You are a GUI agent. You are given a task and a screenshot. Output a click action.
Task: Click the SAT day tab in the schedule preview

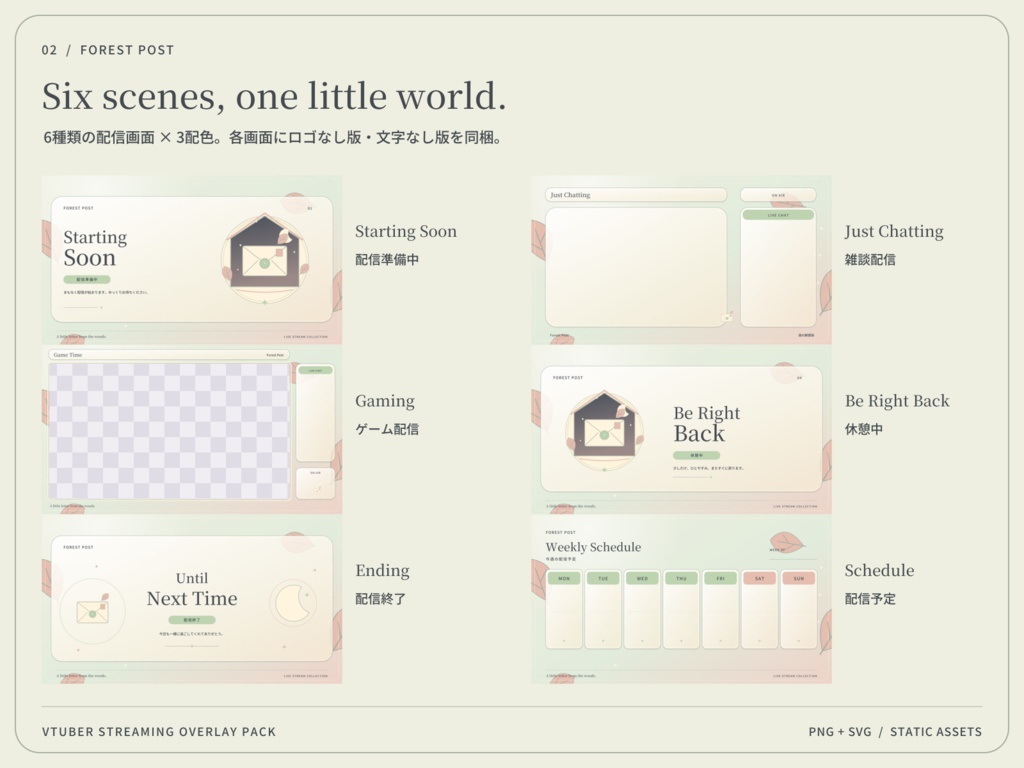[x=760, y=579]
